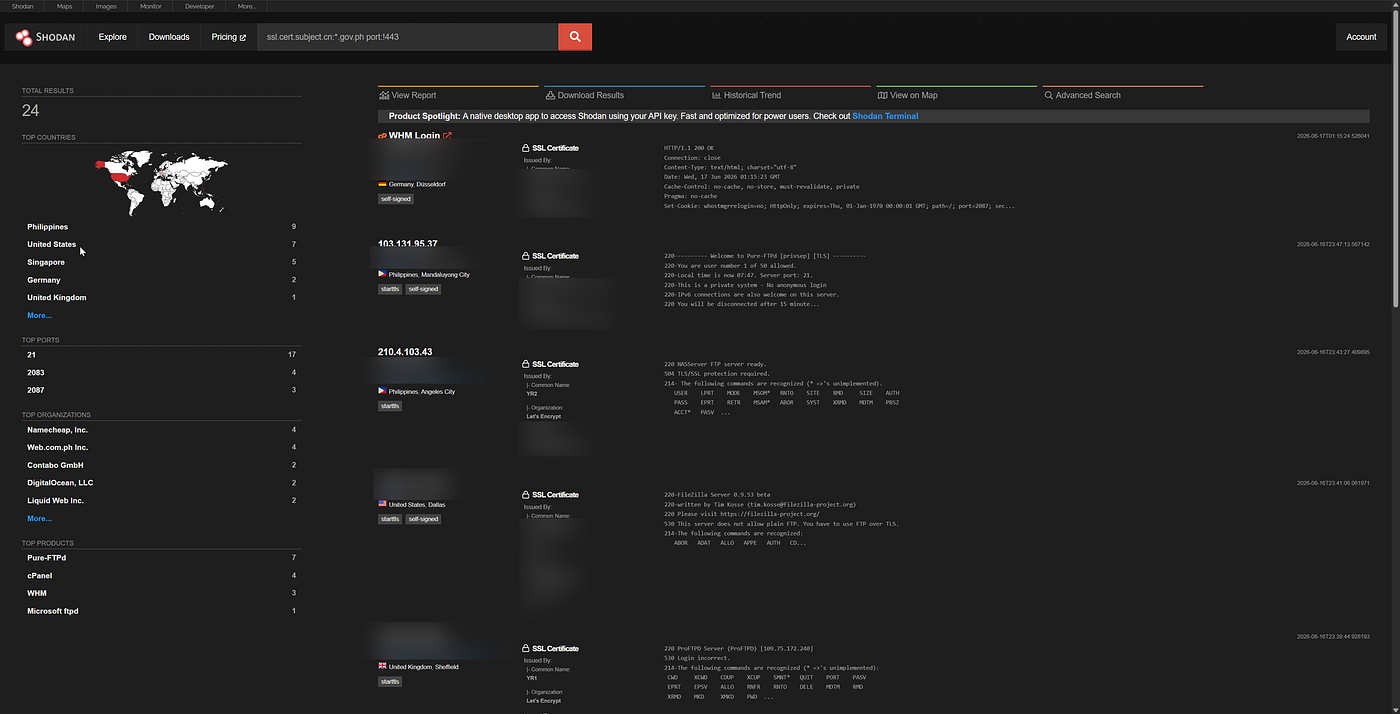Viewport: 1400px width, 714px height.
Task: Open the Maps tab in top bar
Action: [64, 6]
